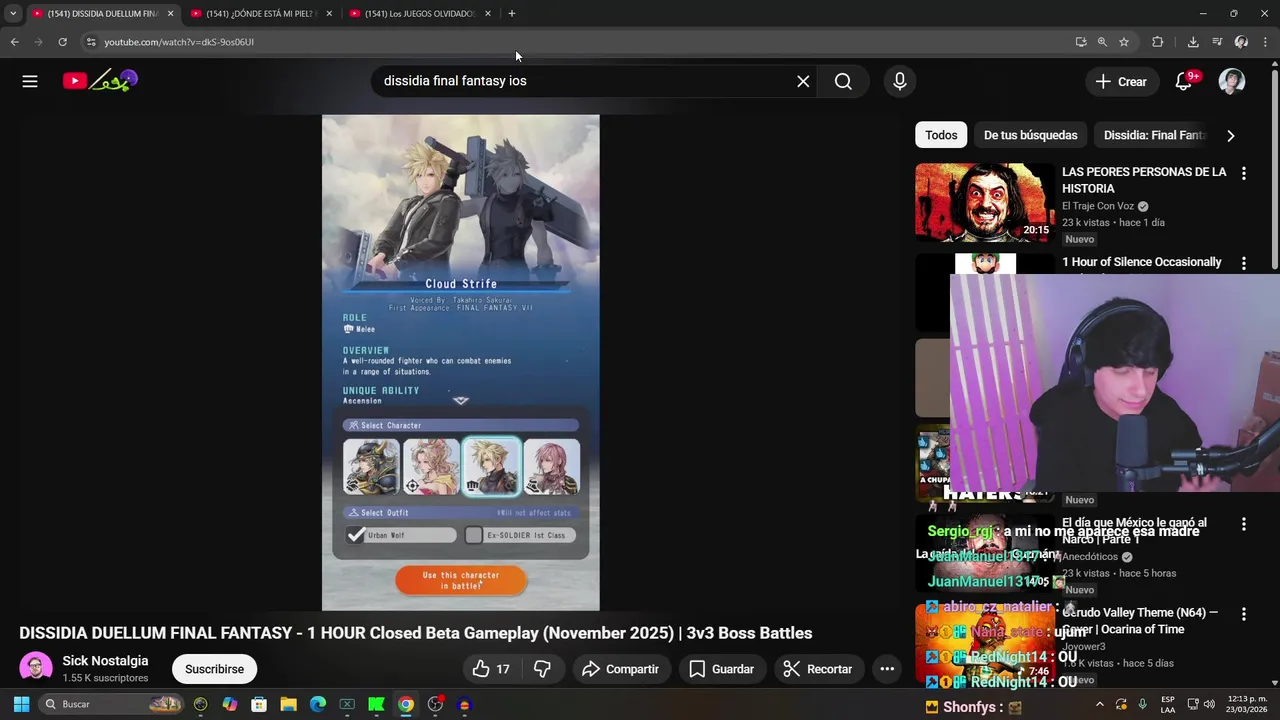Viewport: 1280px width, 720px height.
Task: Open the Windows Start menu
Action: tap(21, 704)
